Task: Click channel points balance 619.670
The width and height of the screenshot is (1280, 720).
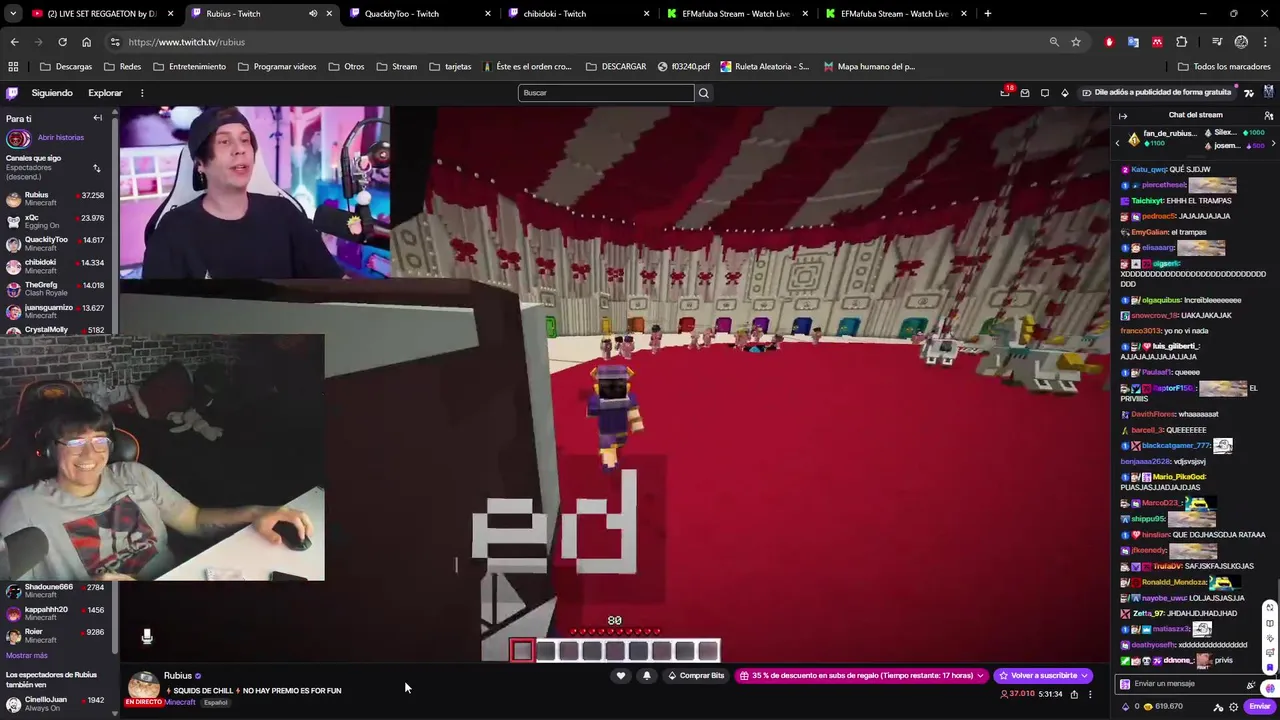Action: point(1161,707)
